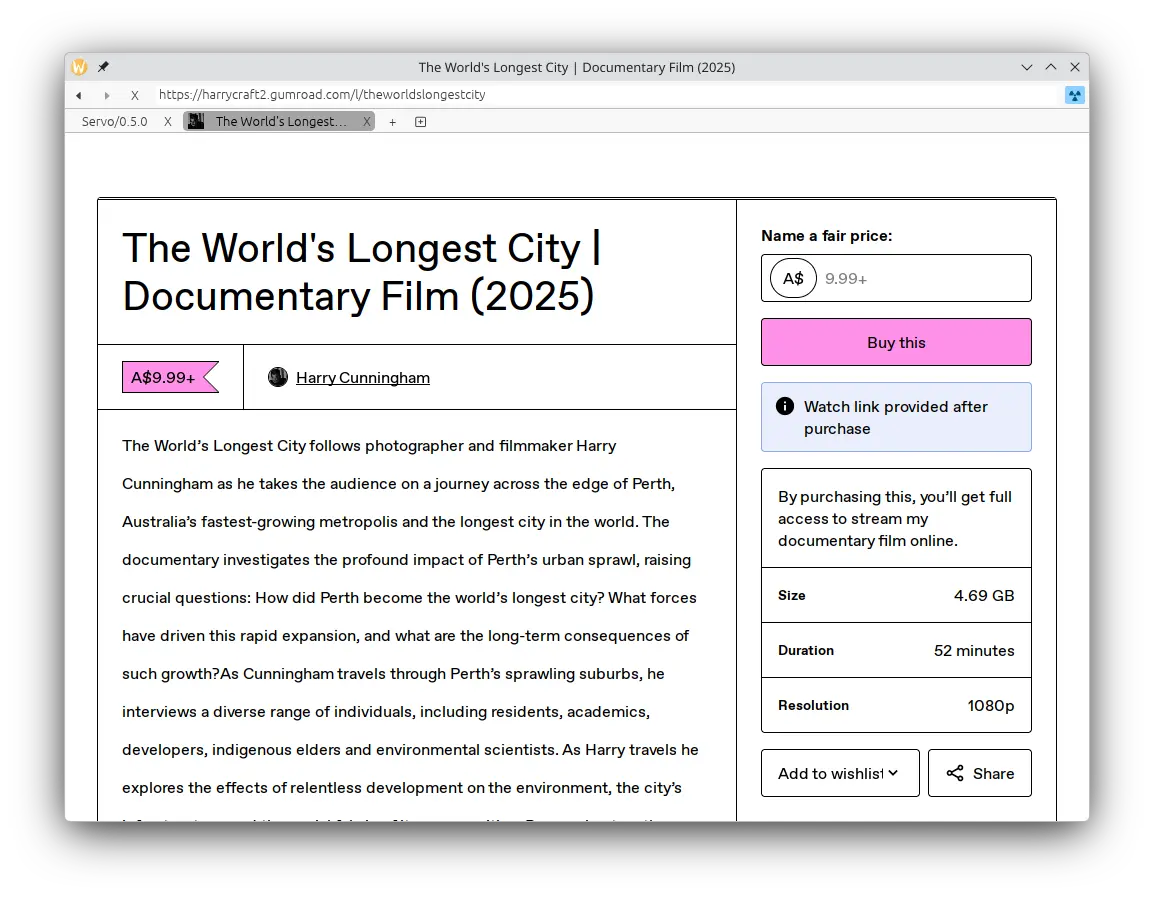Click the browser forward arrow
1154x898 pixels.
(107, 95)
